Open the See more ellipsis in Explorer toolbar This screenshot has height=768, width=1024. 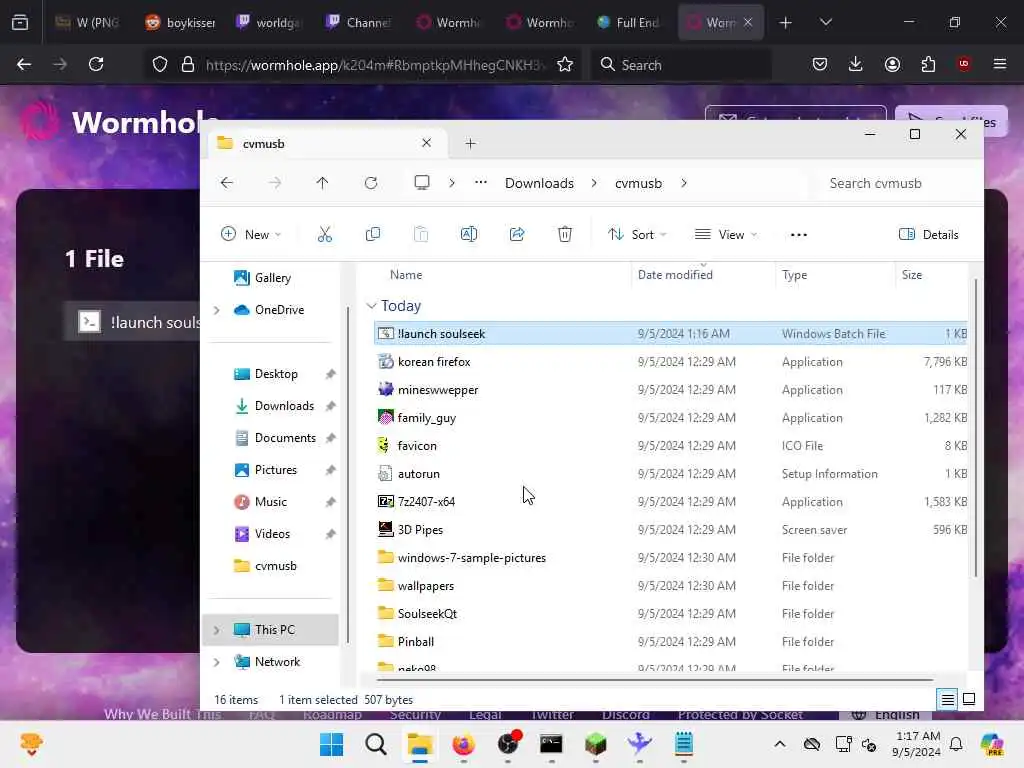pos(799,234)
